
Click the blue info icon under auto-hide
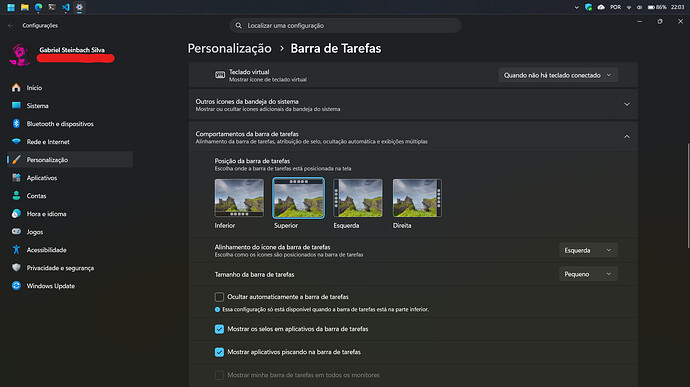[x=217, y=310]
